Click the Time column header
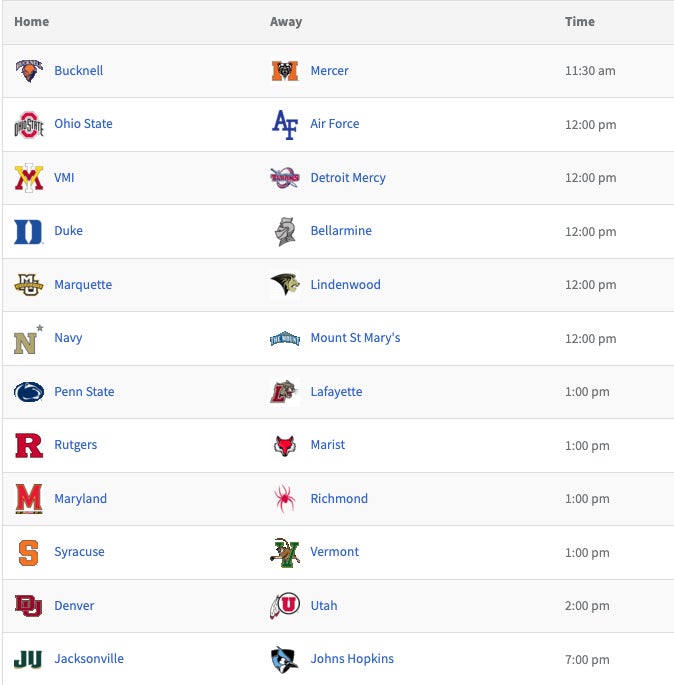The width and height of the screenshot is (674, 685). [579, 22]
